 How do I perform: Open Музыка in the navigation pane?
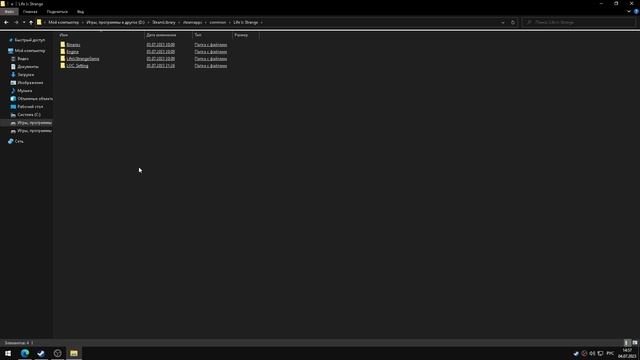[24, 91]
